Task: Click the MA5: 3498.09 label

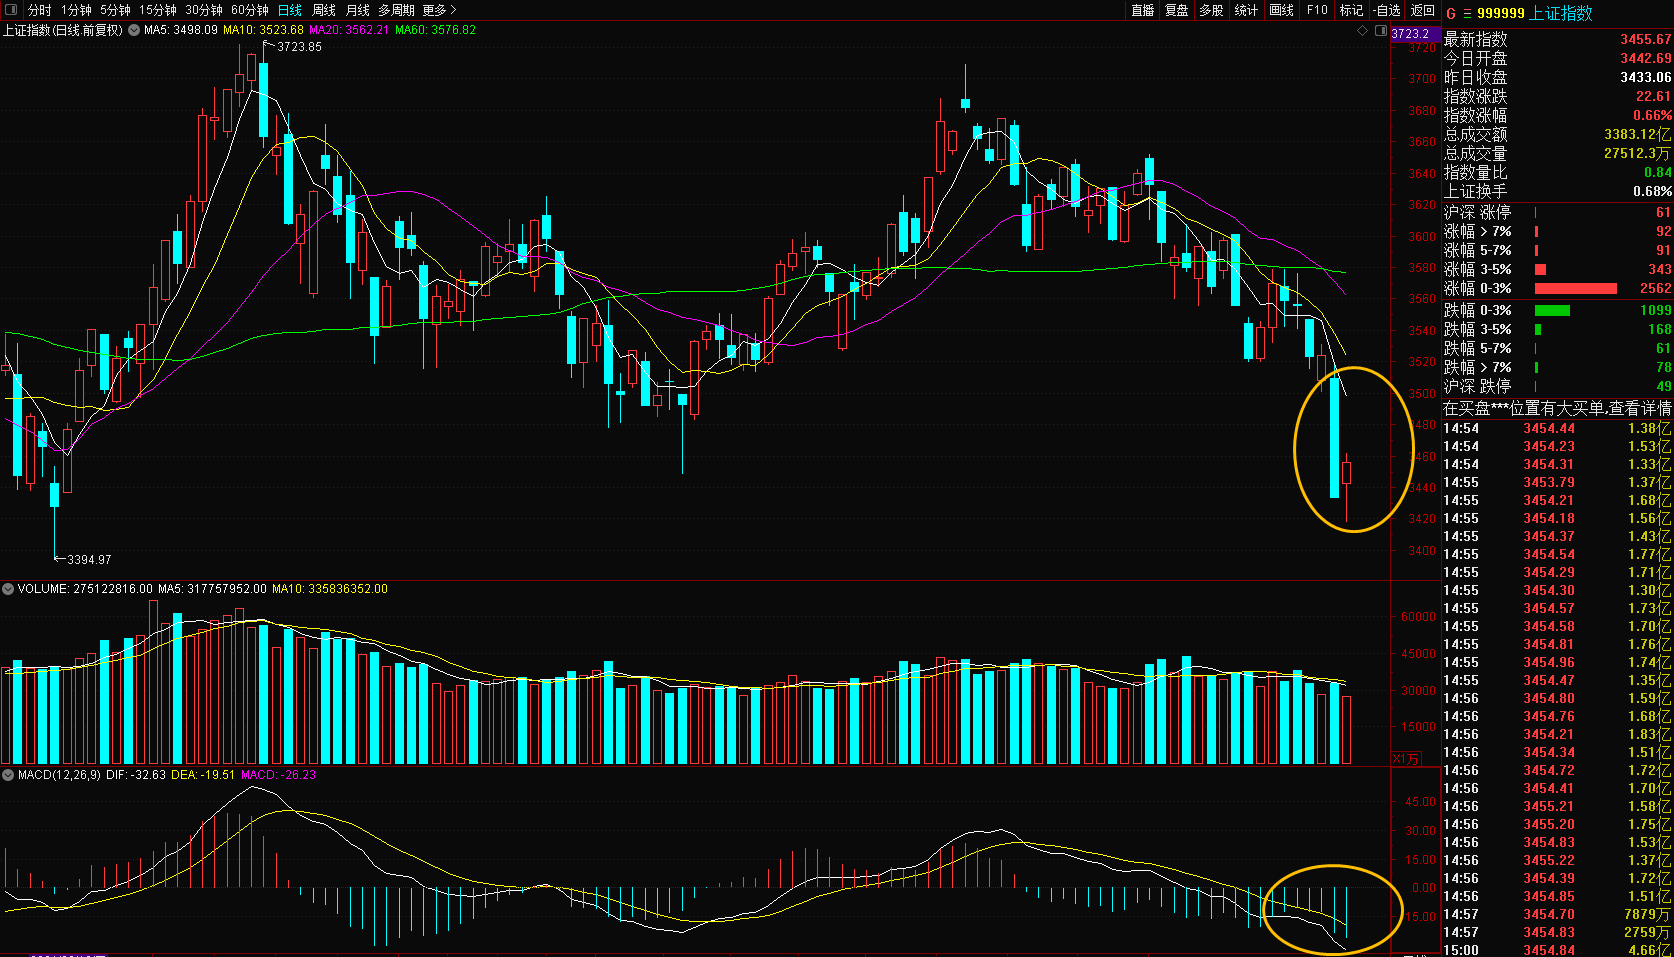Action: (x=180, y=30)
